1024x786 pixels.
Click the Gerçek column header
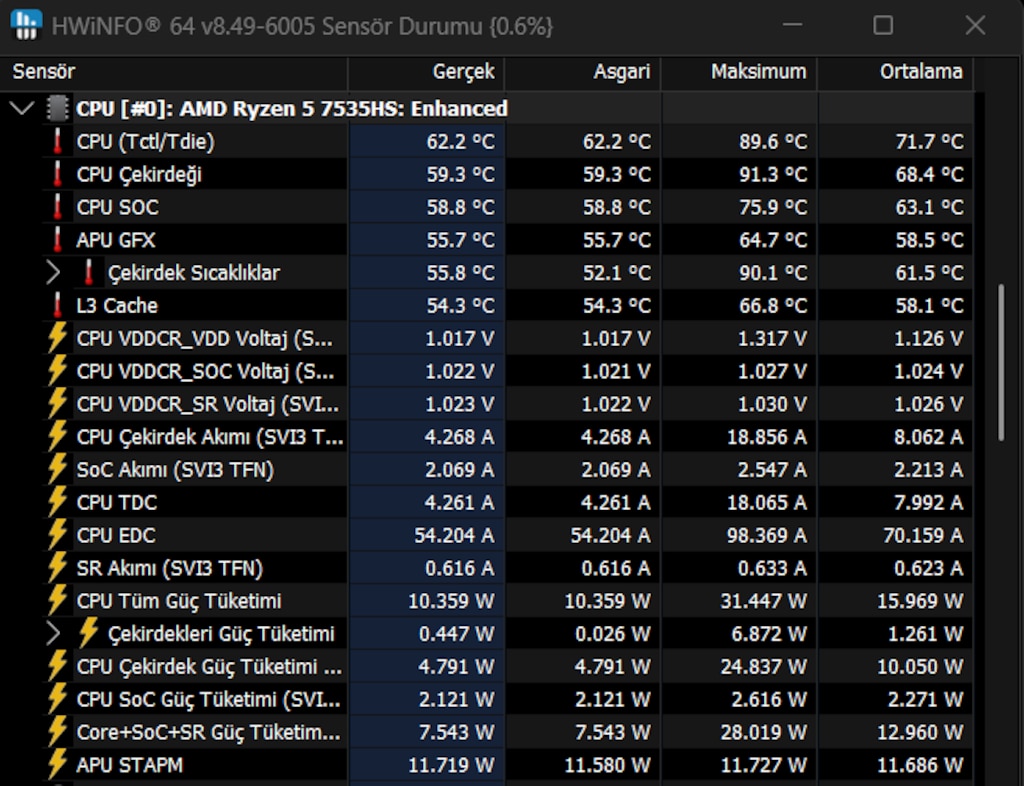(x=426, y=72)
